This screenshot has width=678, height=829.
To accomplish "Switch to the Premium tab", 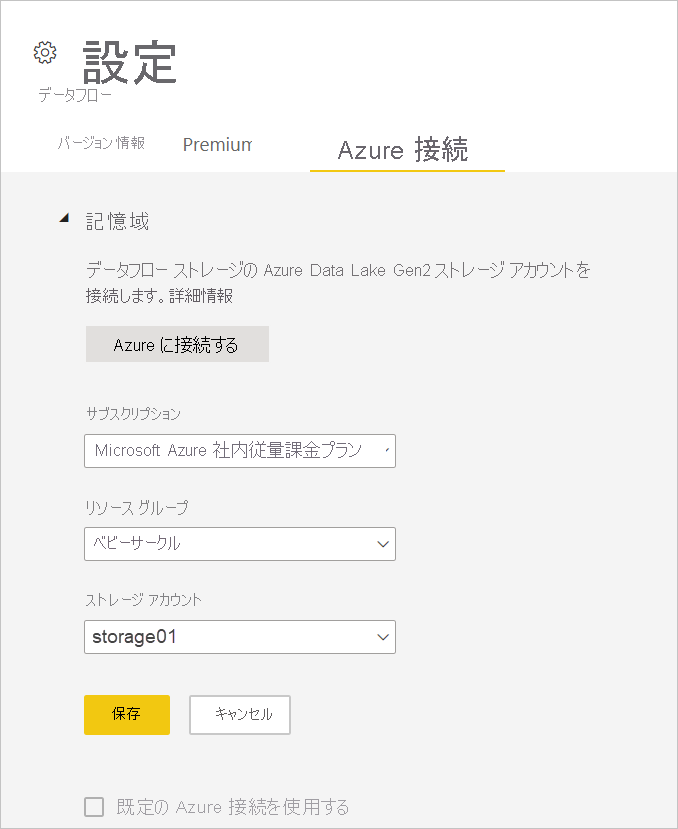I will pyautogui.click(x=217, y=144).
